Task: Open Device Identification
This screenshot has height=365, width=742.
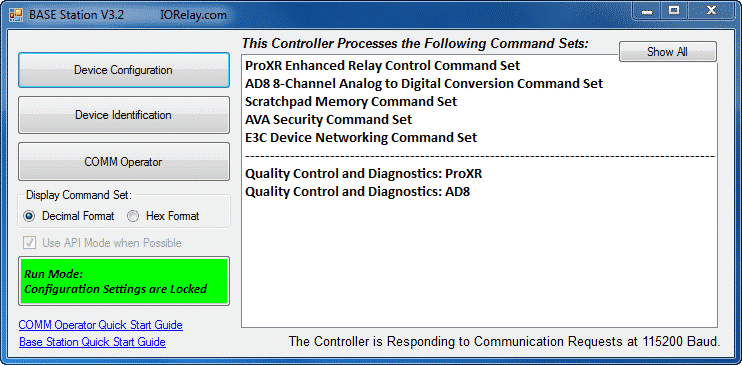Action: click(124, 115)
